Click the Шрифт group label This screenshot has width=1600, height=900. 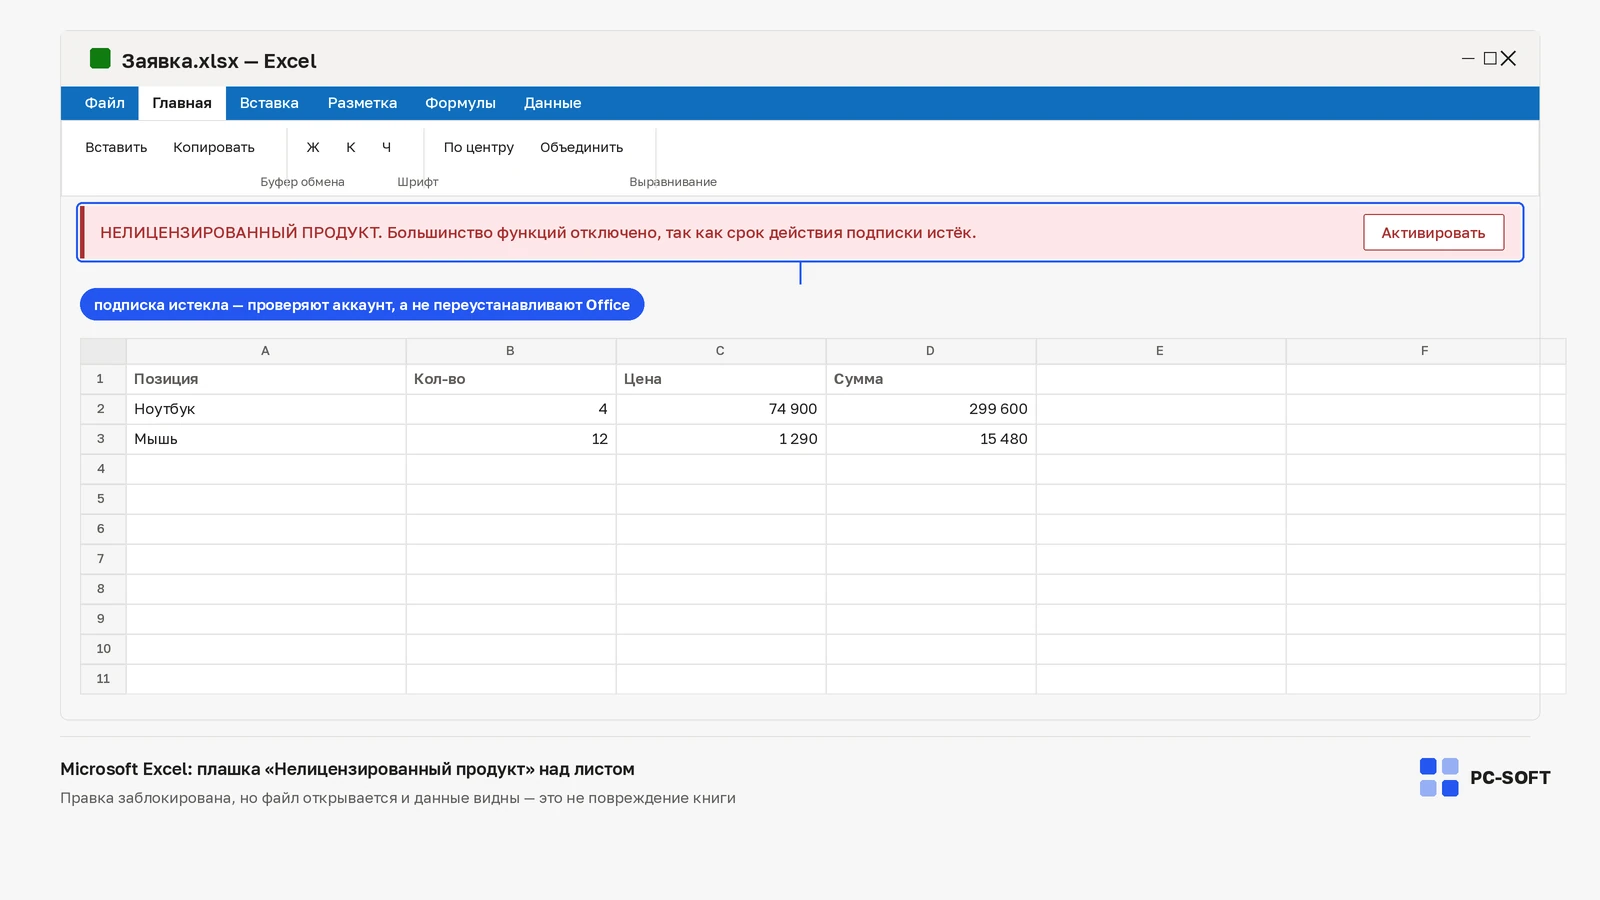418,182
